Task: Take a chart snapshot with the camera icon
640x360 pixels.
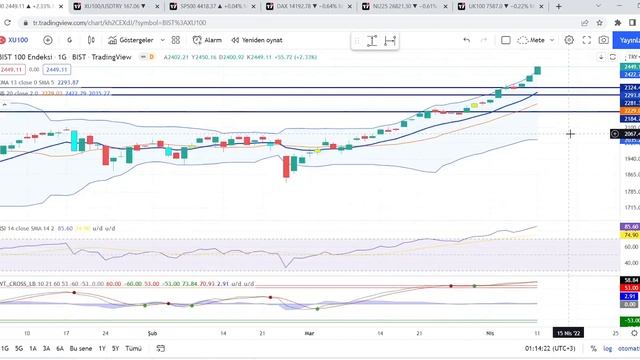Action: click(x=604, y=40)
